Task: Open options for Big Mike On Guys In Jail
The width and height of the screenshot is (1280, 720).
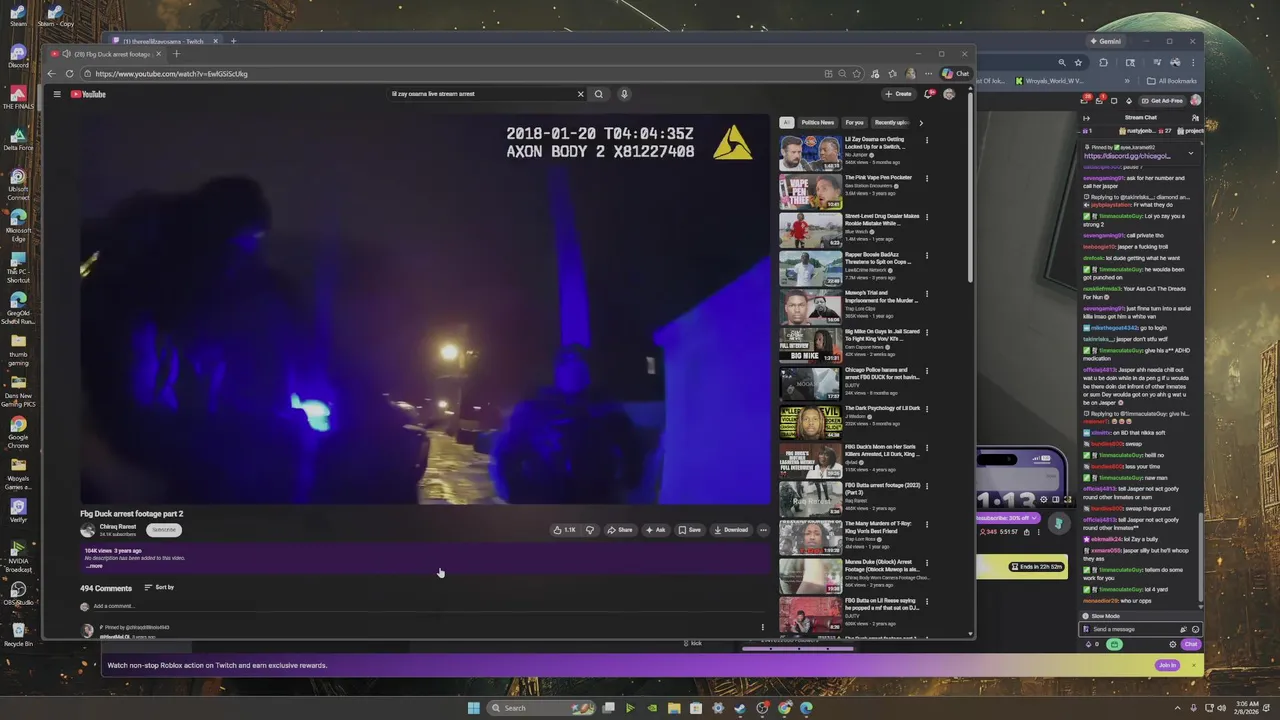Action: pos(927,333)
